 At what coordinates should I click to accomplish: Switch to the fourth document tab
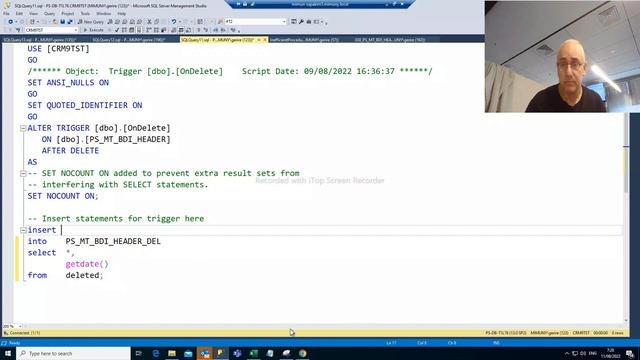pos(304,40)
